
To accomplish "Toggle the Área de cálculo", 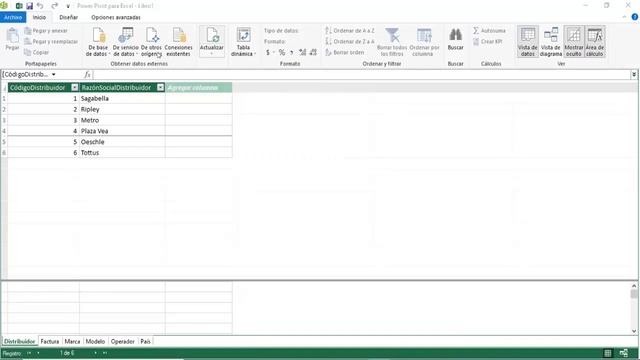I will [x=595, y=42].
